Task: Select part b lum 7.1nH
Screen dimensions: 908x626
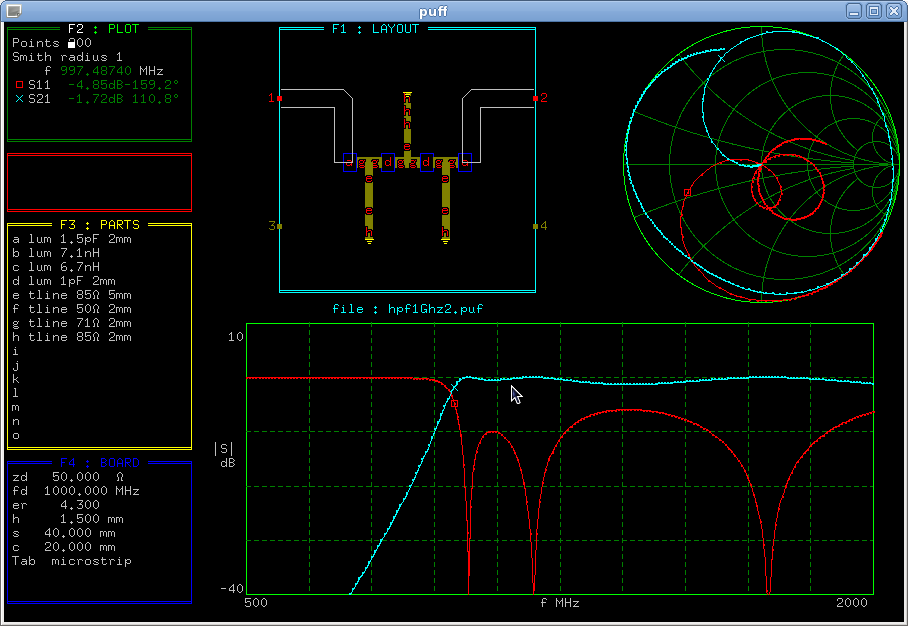Action: pos(56,253)
